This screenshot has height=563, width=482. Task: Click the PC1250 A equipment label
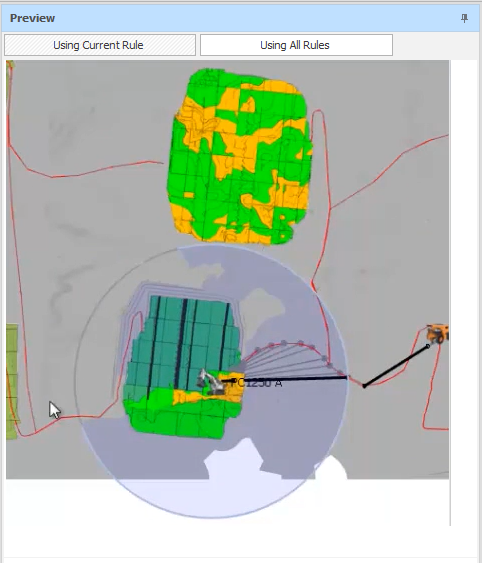256,383
